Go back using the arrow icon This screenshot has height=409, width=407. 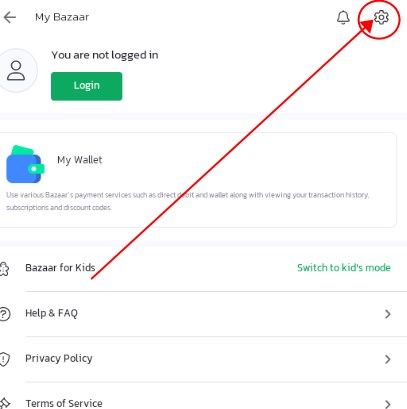point(10,17)
